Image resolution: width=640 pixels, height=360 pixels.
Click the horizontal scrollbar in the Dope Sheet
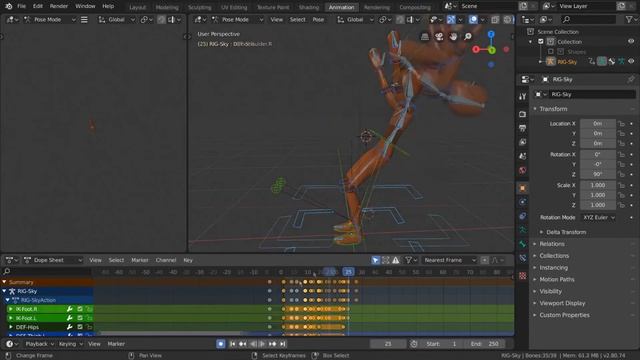pyautogui.click(x=171, y=333)
